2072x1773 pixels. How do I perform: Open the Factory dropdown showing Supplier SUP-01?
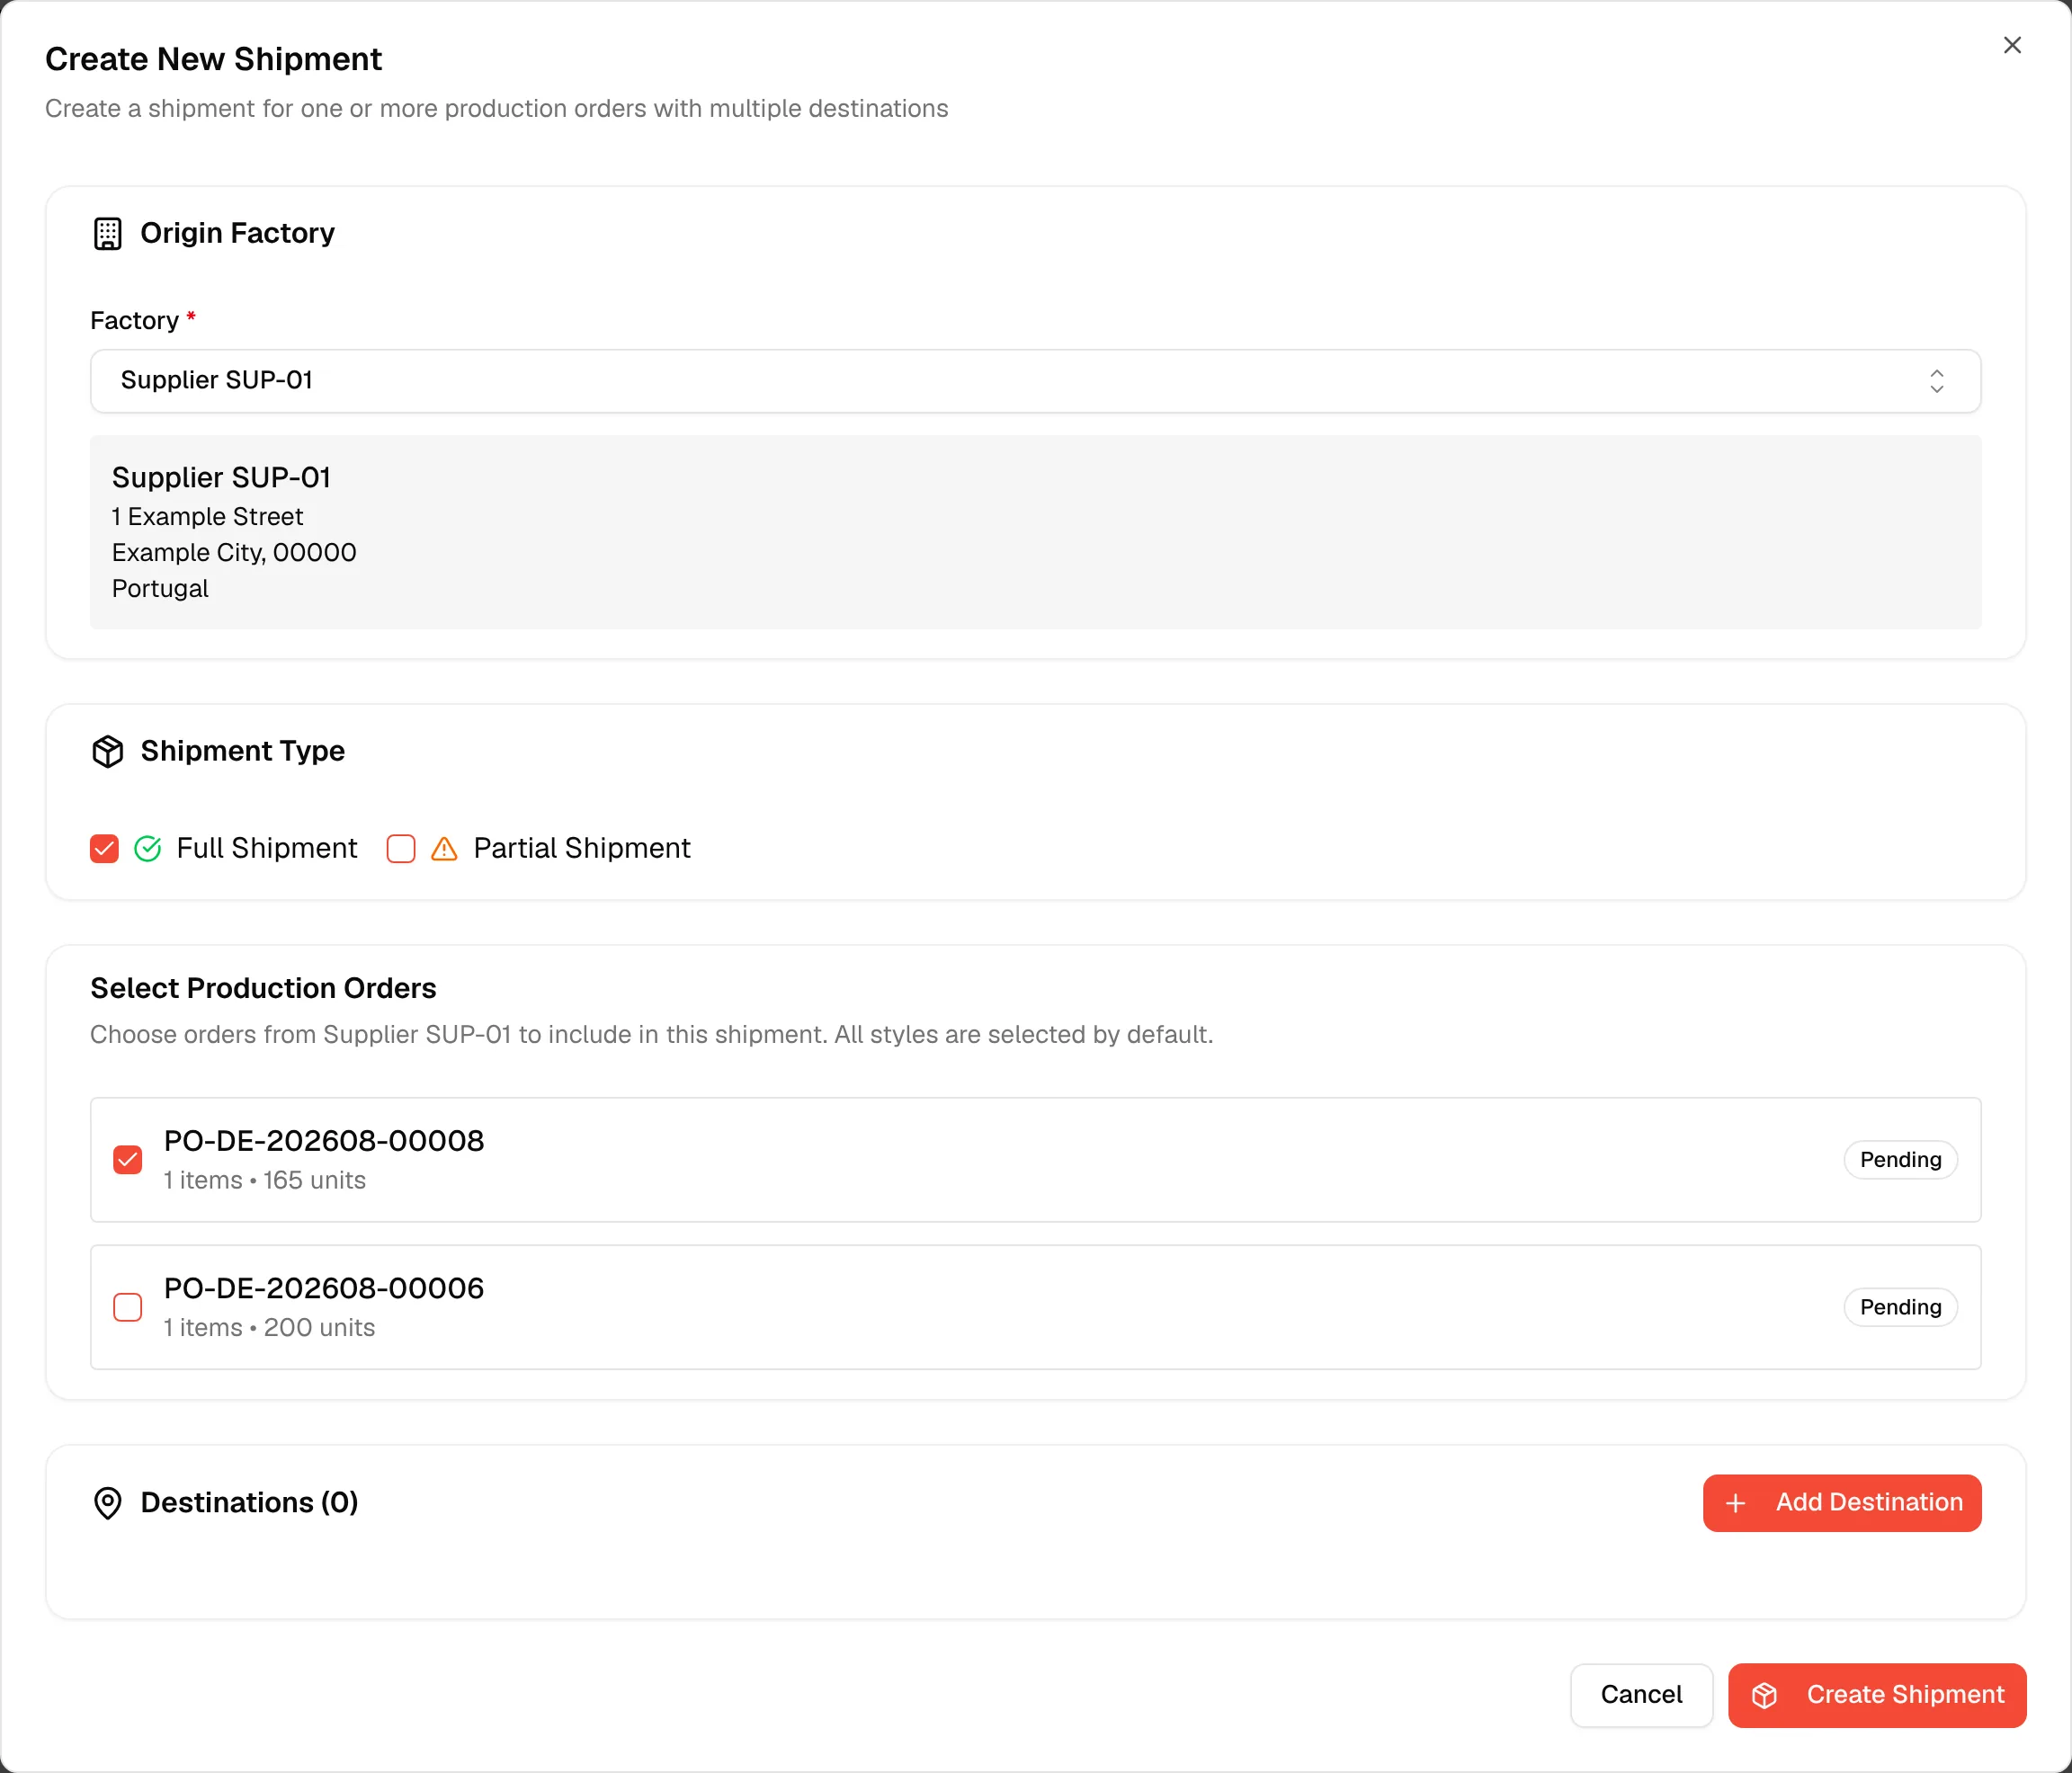click(x=1035, y=381)
